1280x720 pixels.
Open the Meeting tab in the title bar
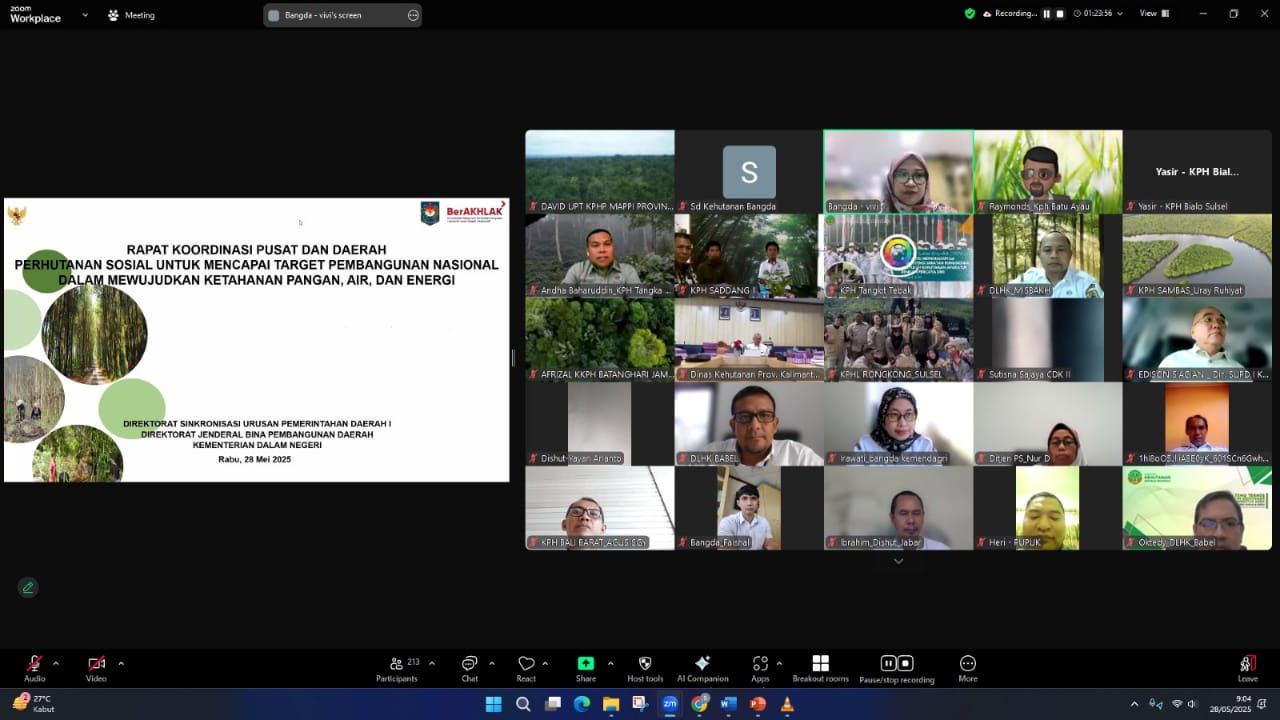(x=131, y=15)
